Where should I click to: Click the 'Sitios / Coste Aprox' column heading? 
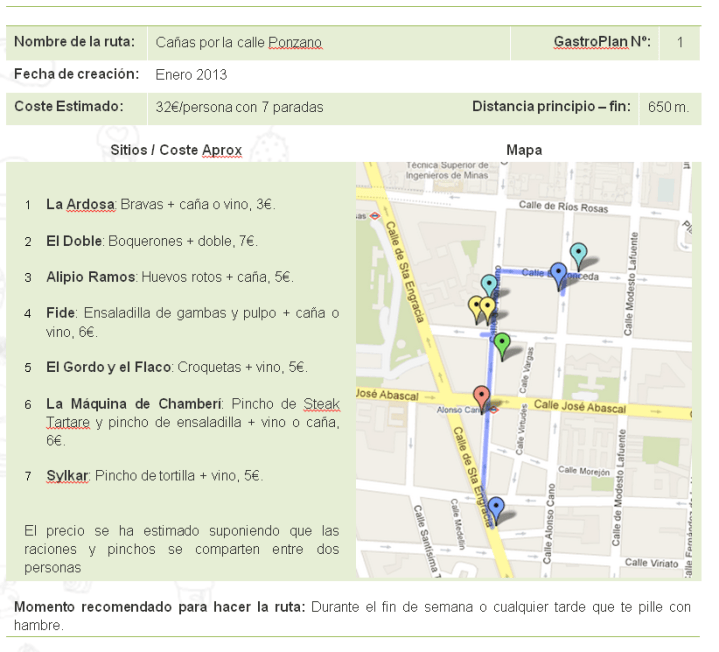pyautogui.click(x=176, y=150)
